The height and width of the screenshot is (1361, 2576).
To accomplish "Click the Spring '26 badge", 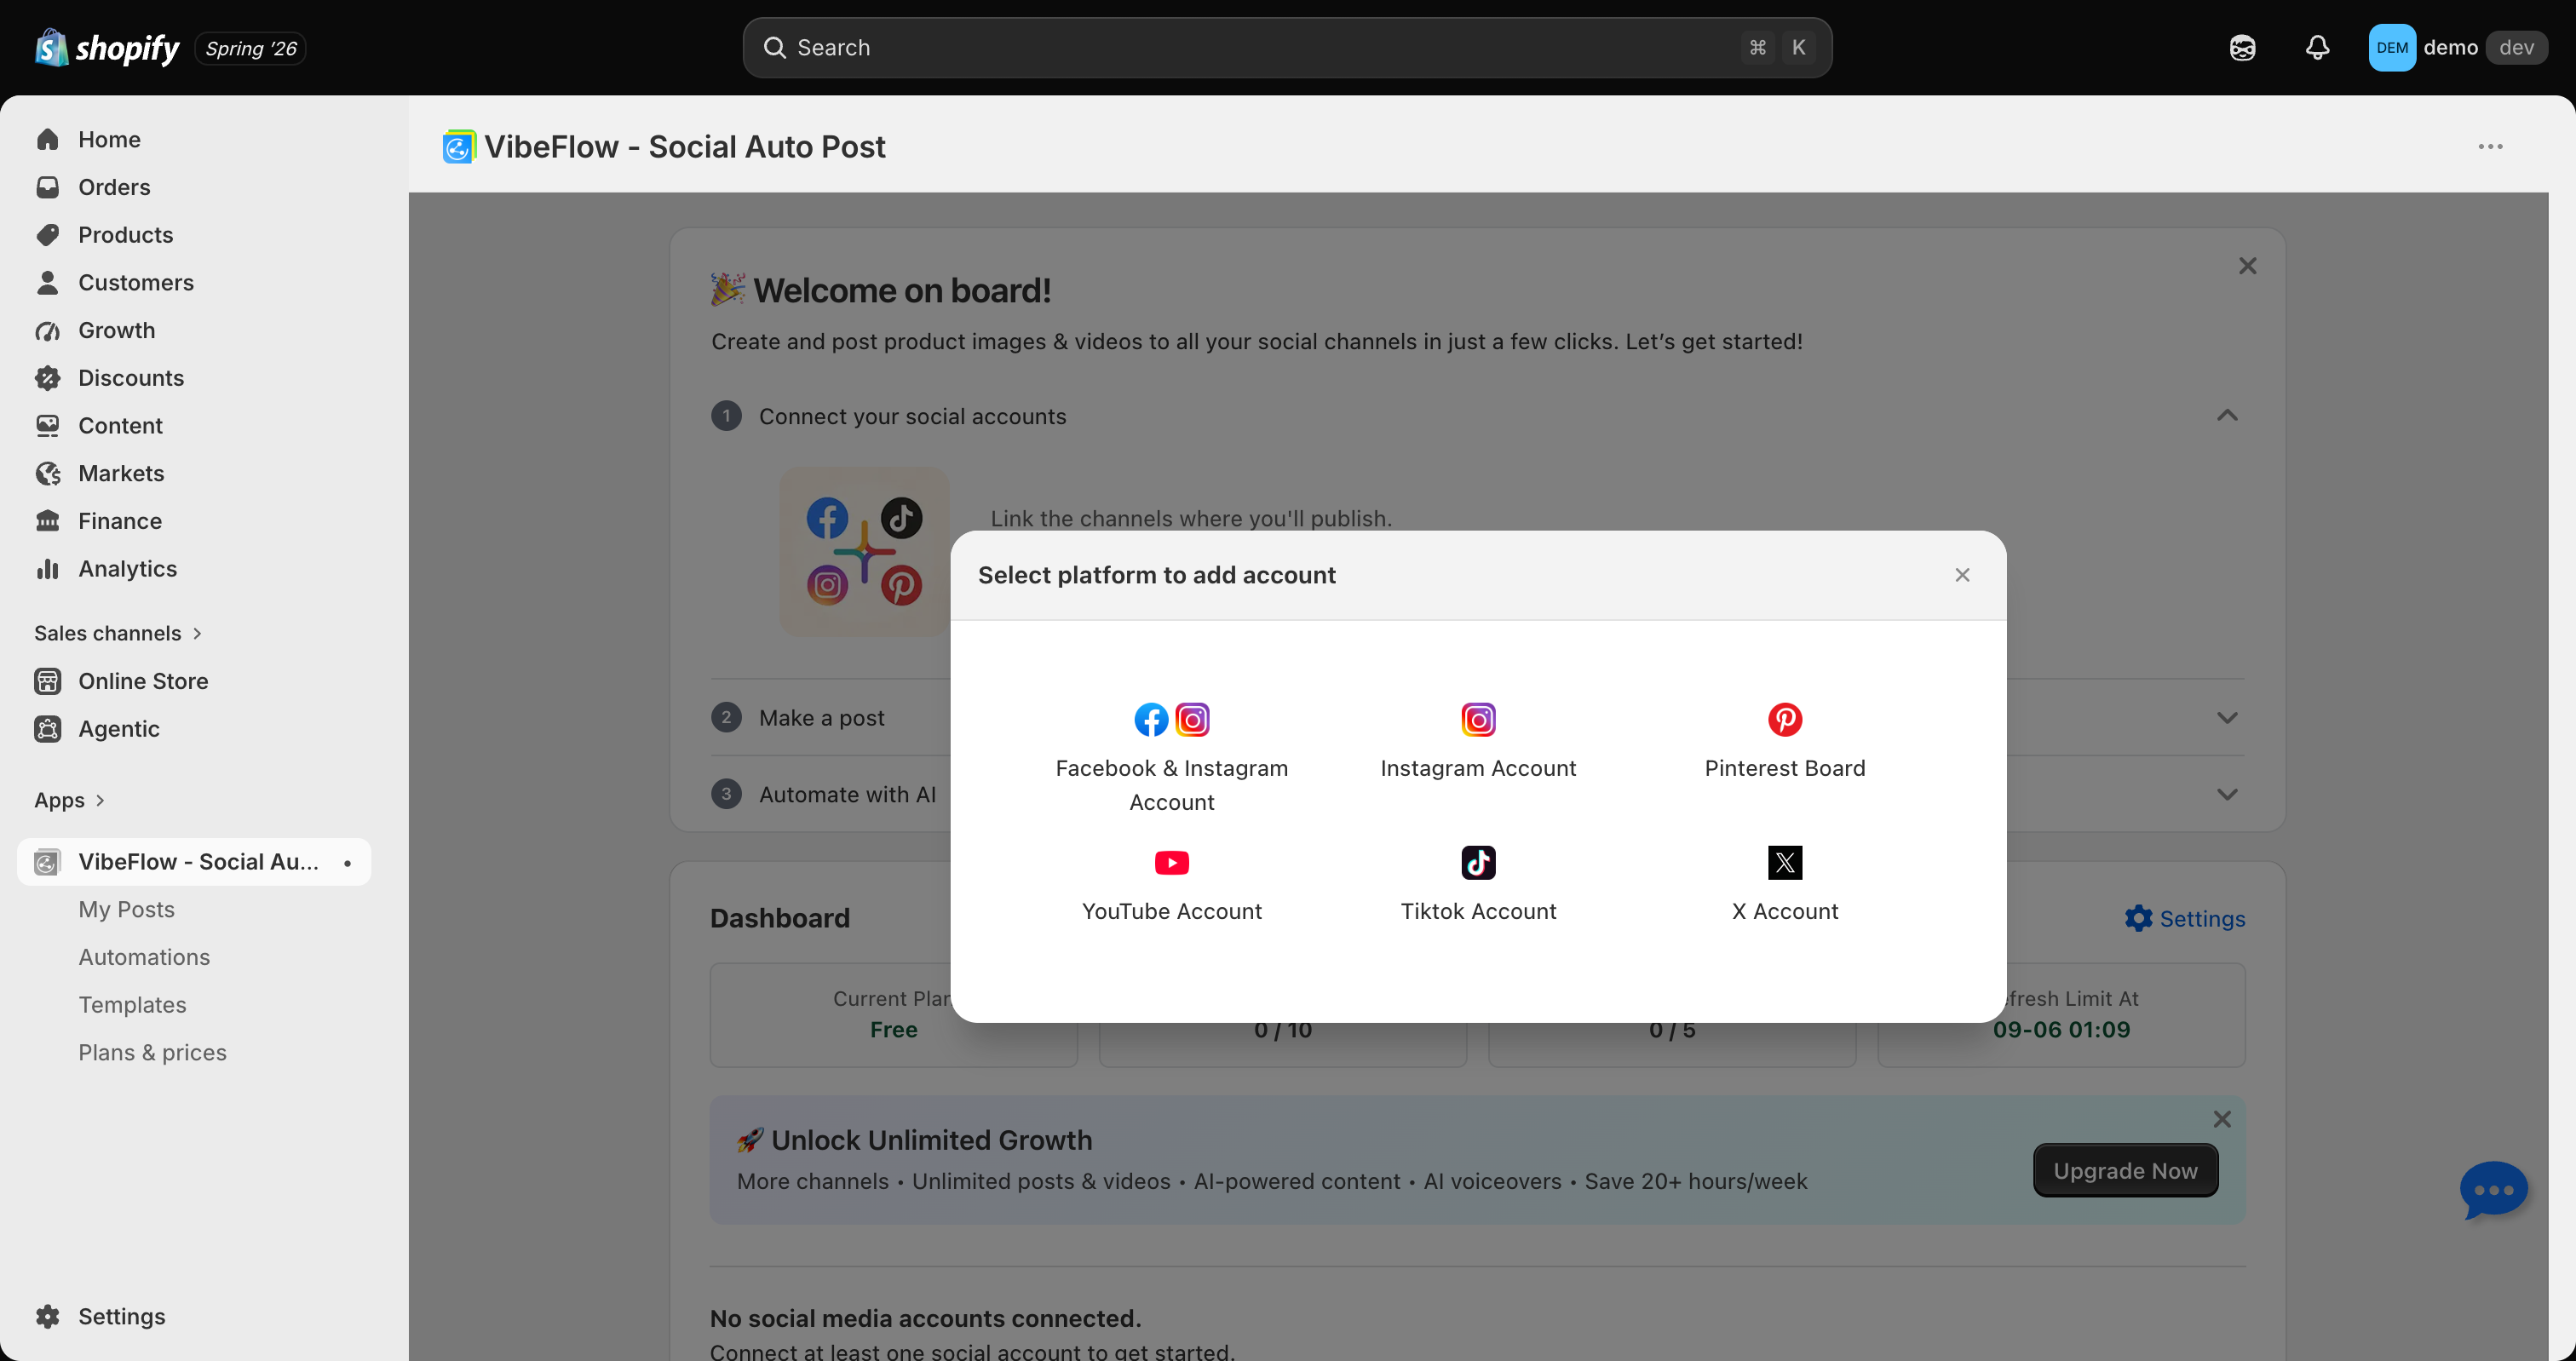I will pos(250,48).
